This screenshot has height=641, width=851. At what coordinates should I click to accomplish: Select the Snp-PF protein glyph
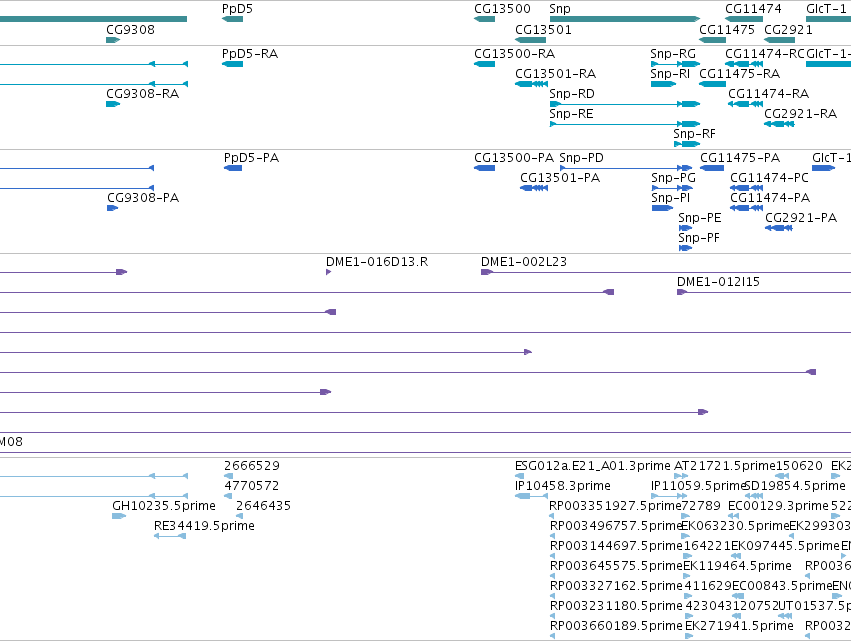(x=685, y=248)
